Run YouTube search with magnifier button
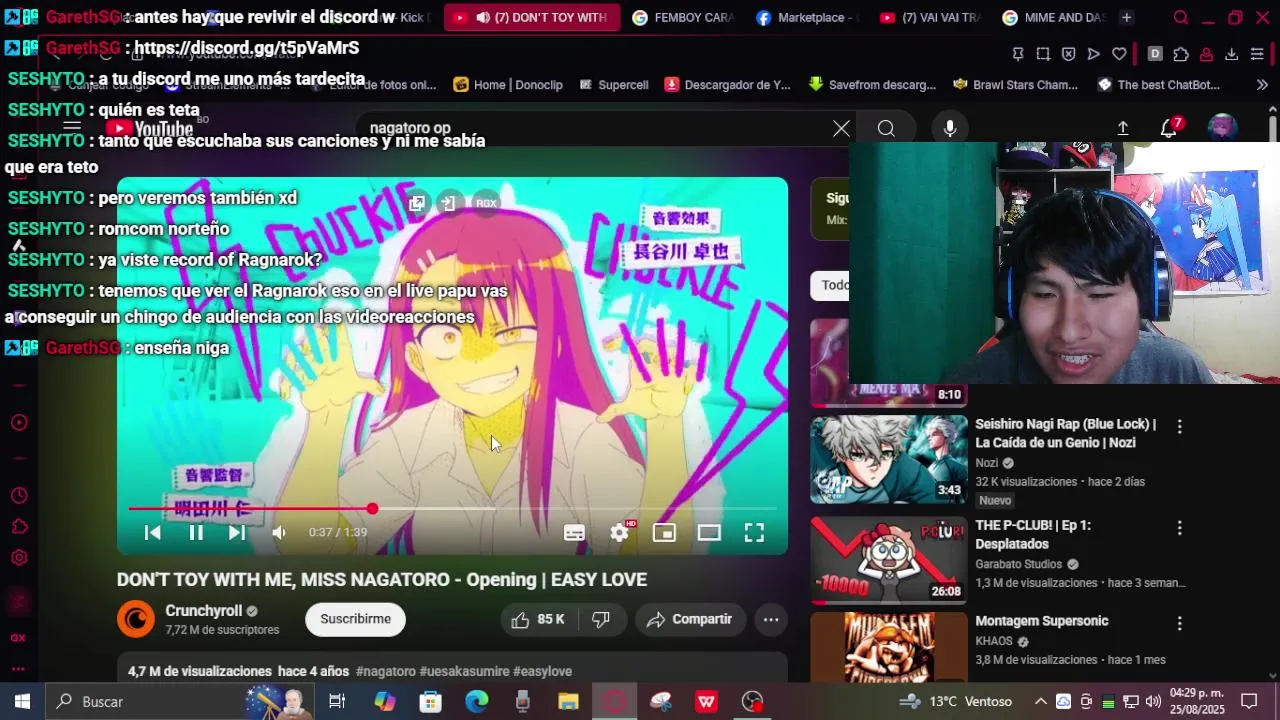1280x720 pixels. pyautogui.click(x=886, y=128)
